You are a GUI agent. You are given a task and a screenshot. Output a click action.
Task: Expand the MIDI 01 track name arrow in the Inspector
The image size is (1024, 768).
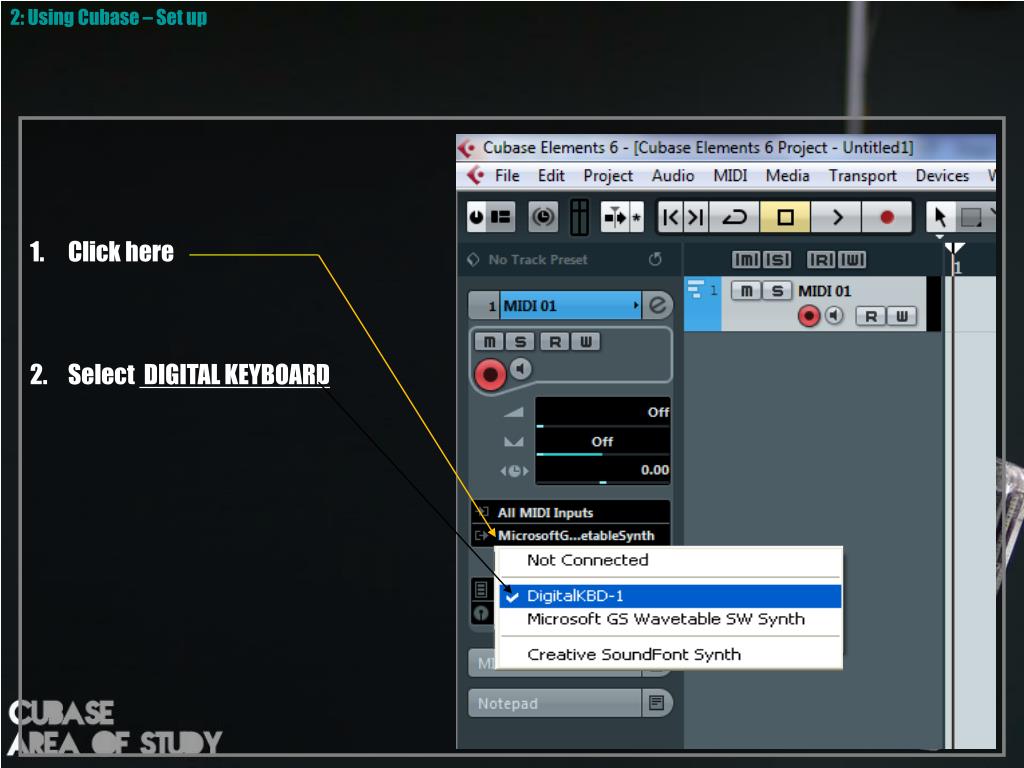(635, 305)
